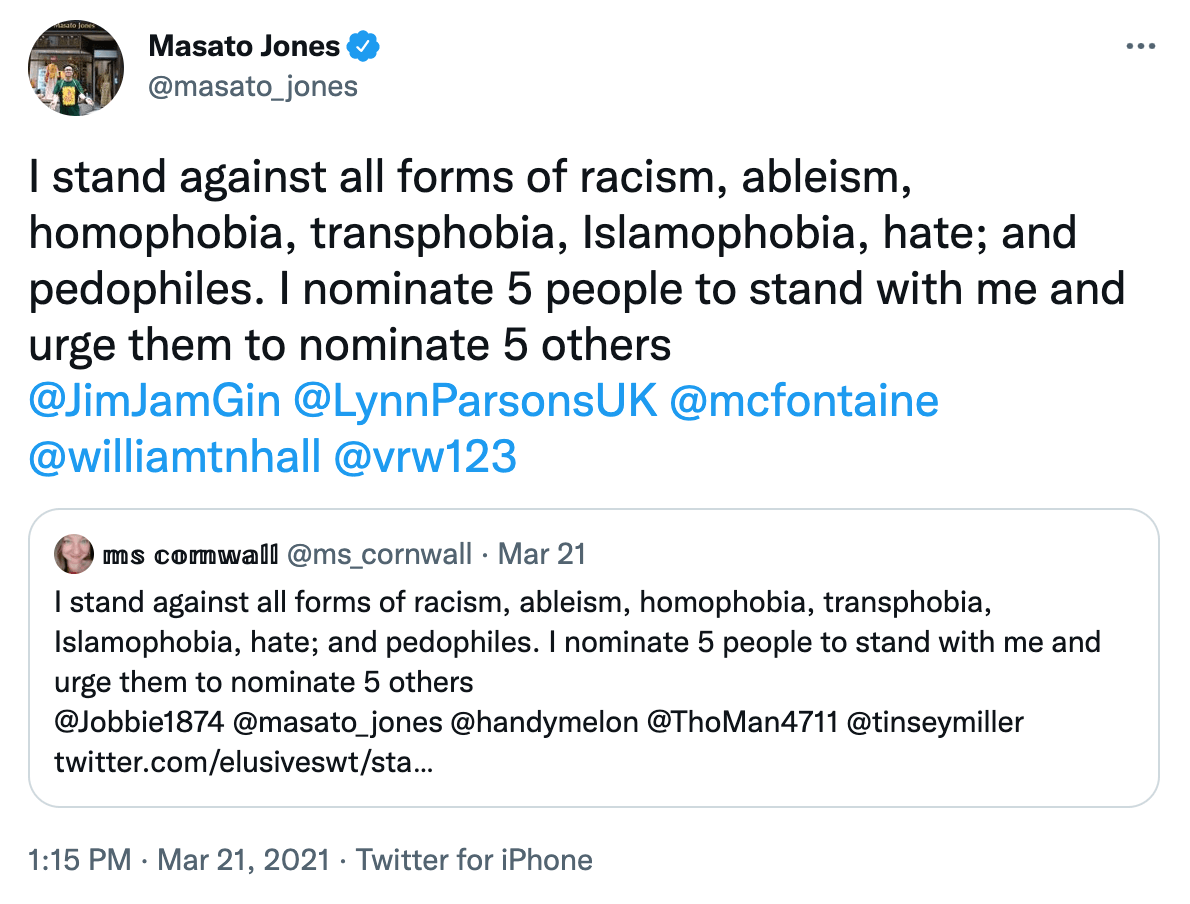Click the Mar 21 date of quoted tweet
This screenshot has height=904, width=1190.
coord(542,554)
